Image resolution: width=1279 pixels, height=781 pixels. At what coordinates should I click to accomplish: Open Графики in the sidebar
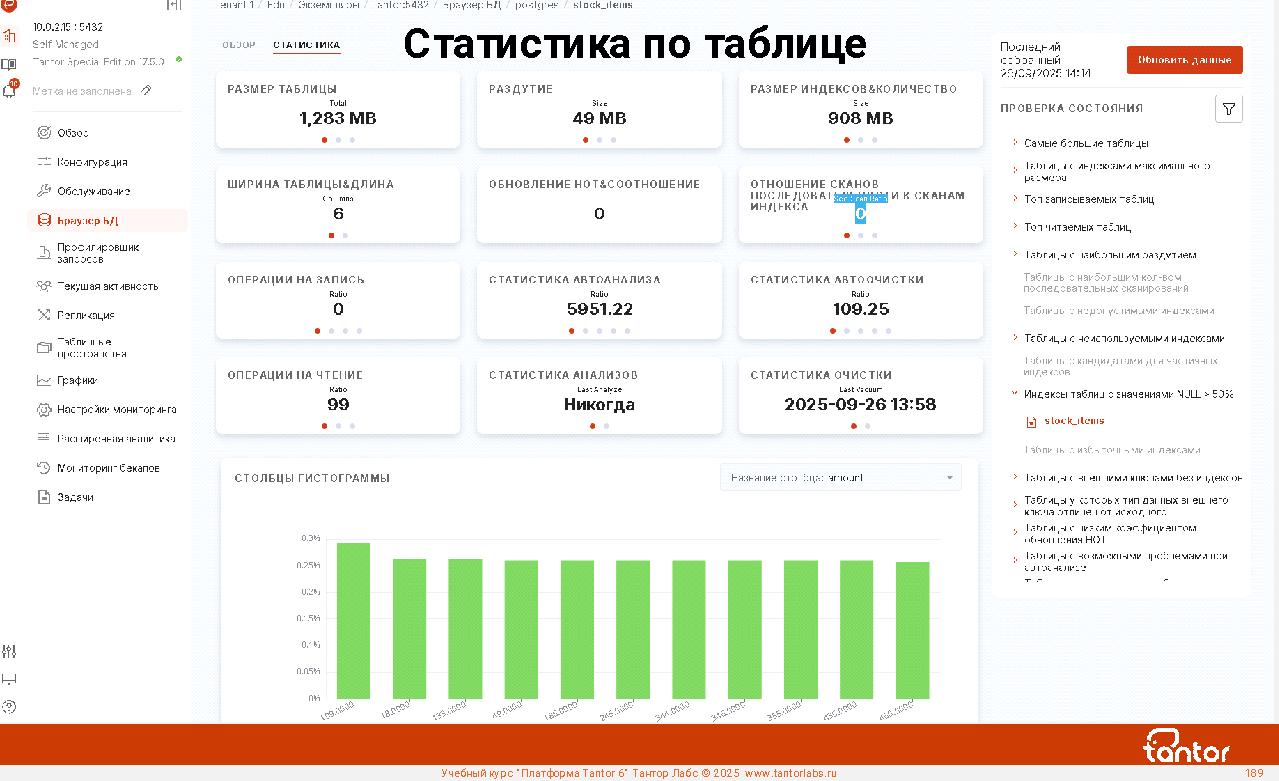pos(77,380)
